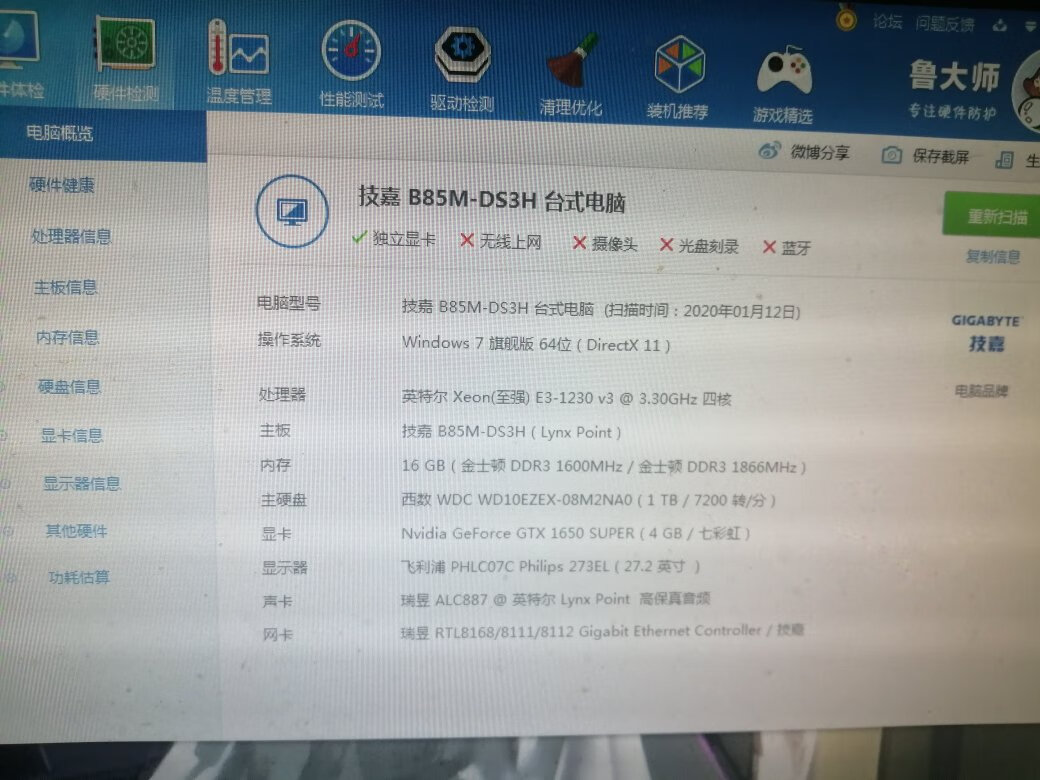Screen dimensions: 1040x780
Task: Click the motherboard value 技嘉 B85M-DS3H ( Lynx Point )
Action: point(511,432)
